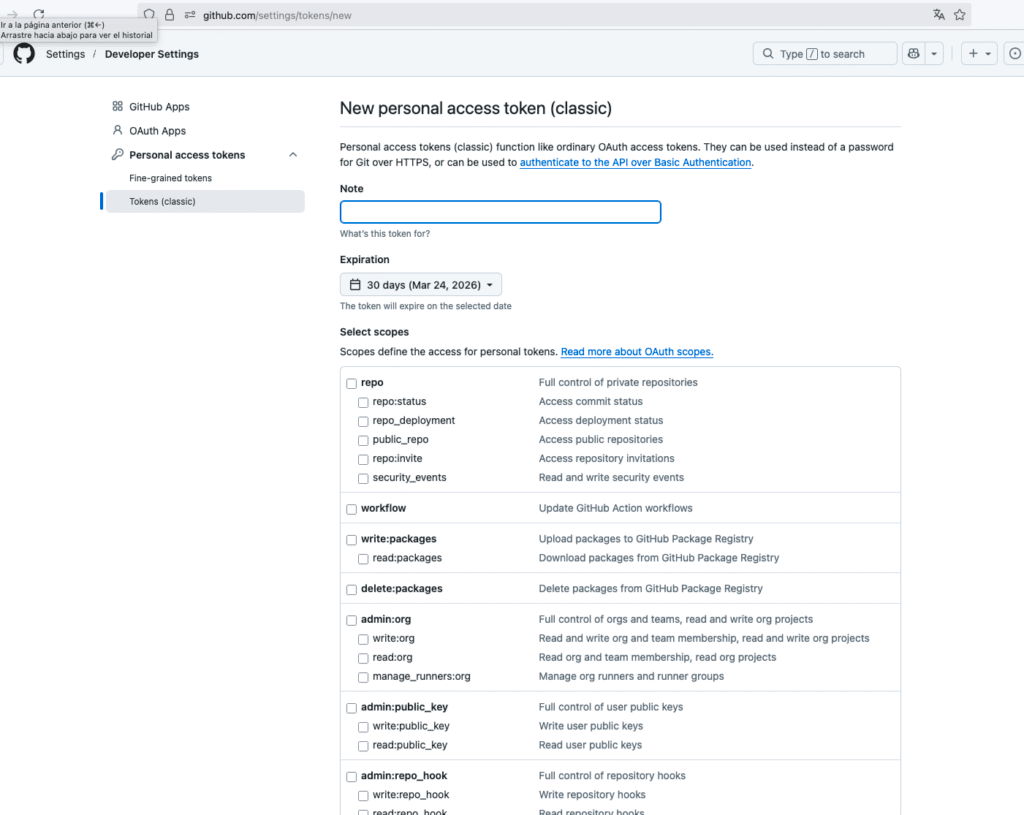The height and width of the screenshot is (815, 1024).
Task: Open the Read more about OAuth scopes link
Action: point(637,352)
